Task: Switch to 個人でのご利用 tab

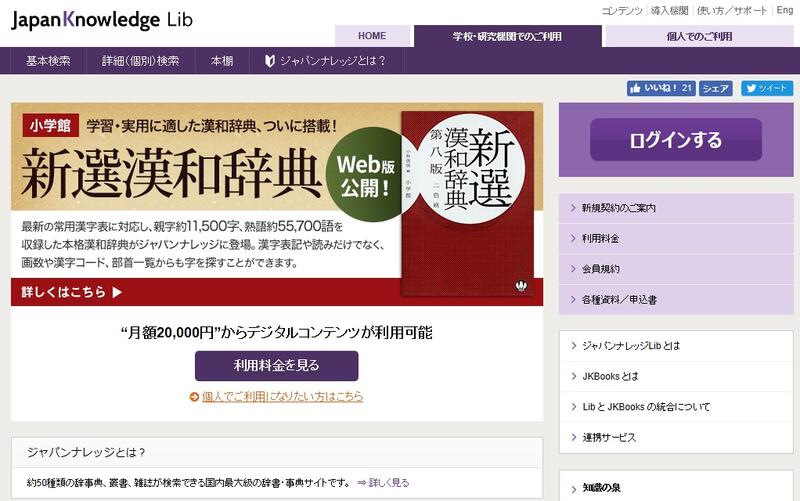Action: point(699,36)
